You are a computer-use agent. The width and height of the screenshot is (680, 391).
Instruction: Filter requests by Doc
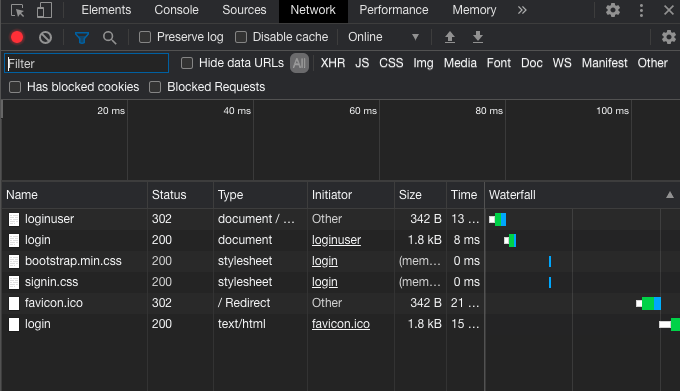[532, 63]
